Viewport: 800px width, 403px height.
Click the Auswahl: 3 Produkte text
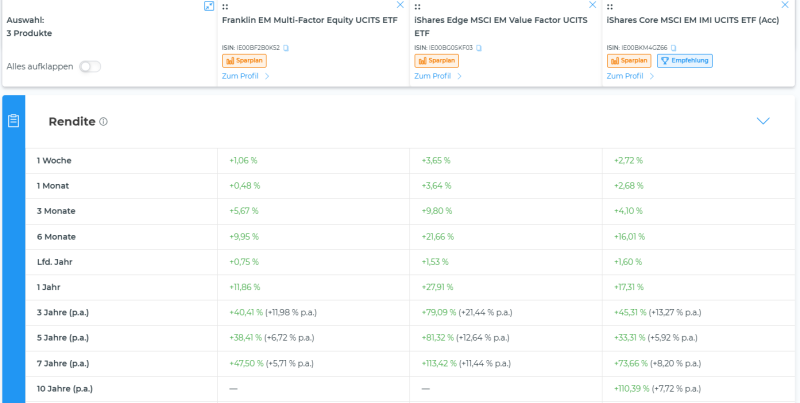point(29,27)
